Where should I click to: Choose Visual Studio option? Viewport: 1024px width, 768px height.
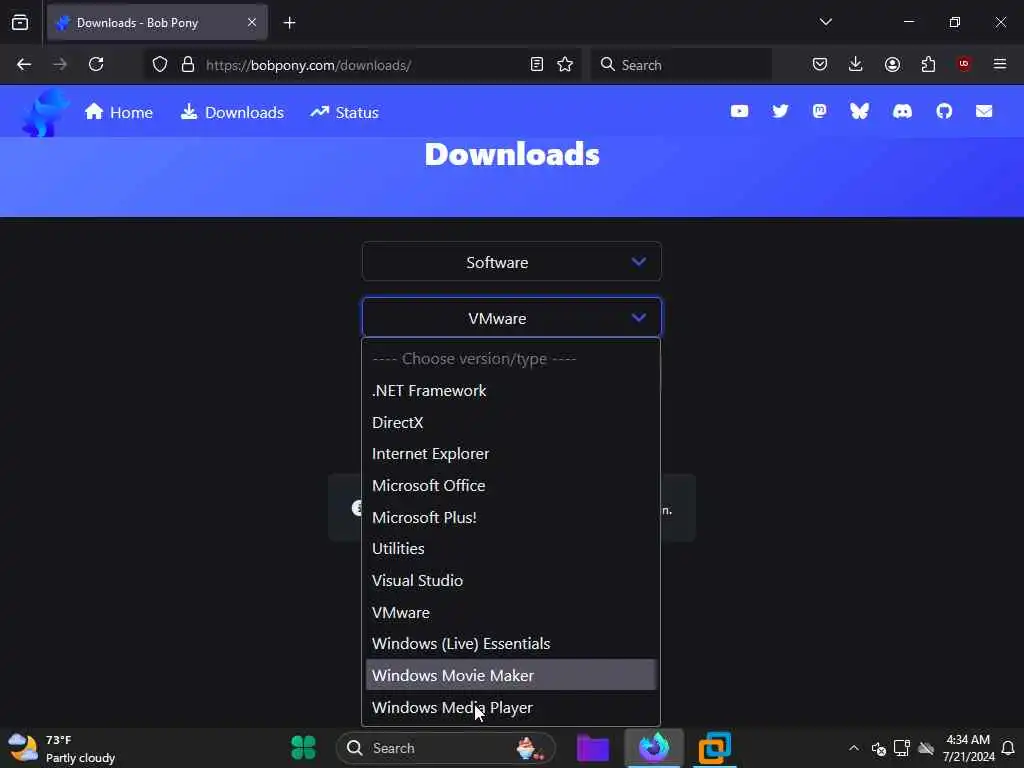[x=511, y=581]
